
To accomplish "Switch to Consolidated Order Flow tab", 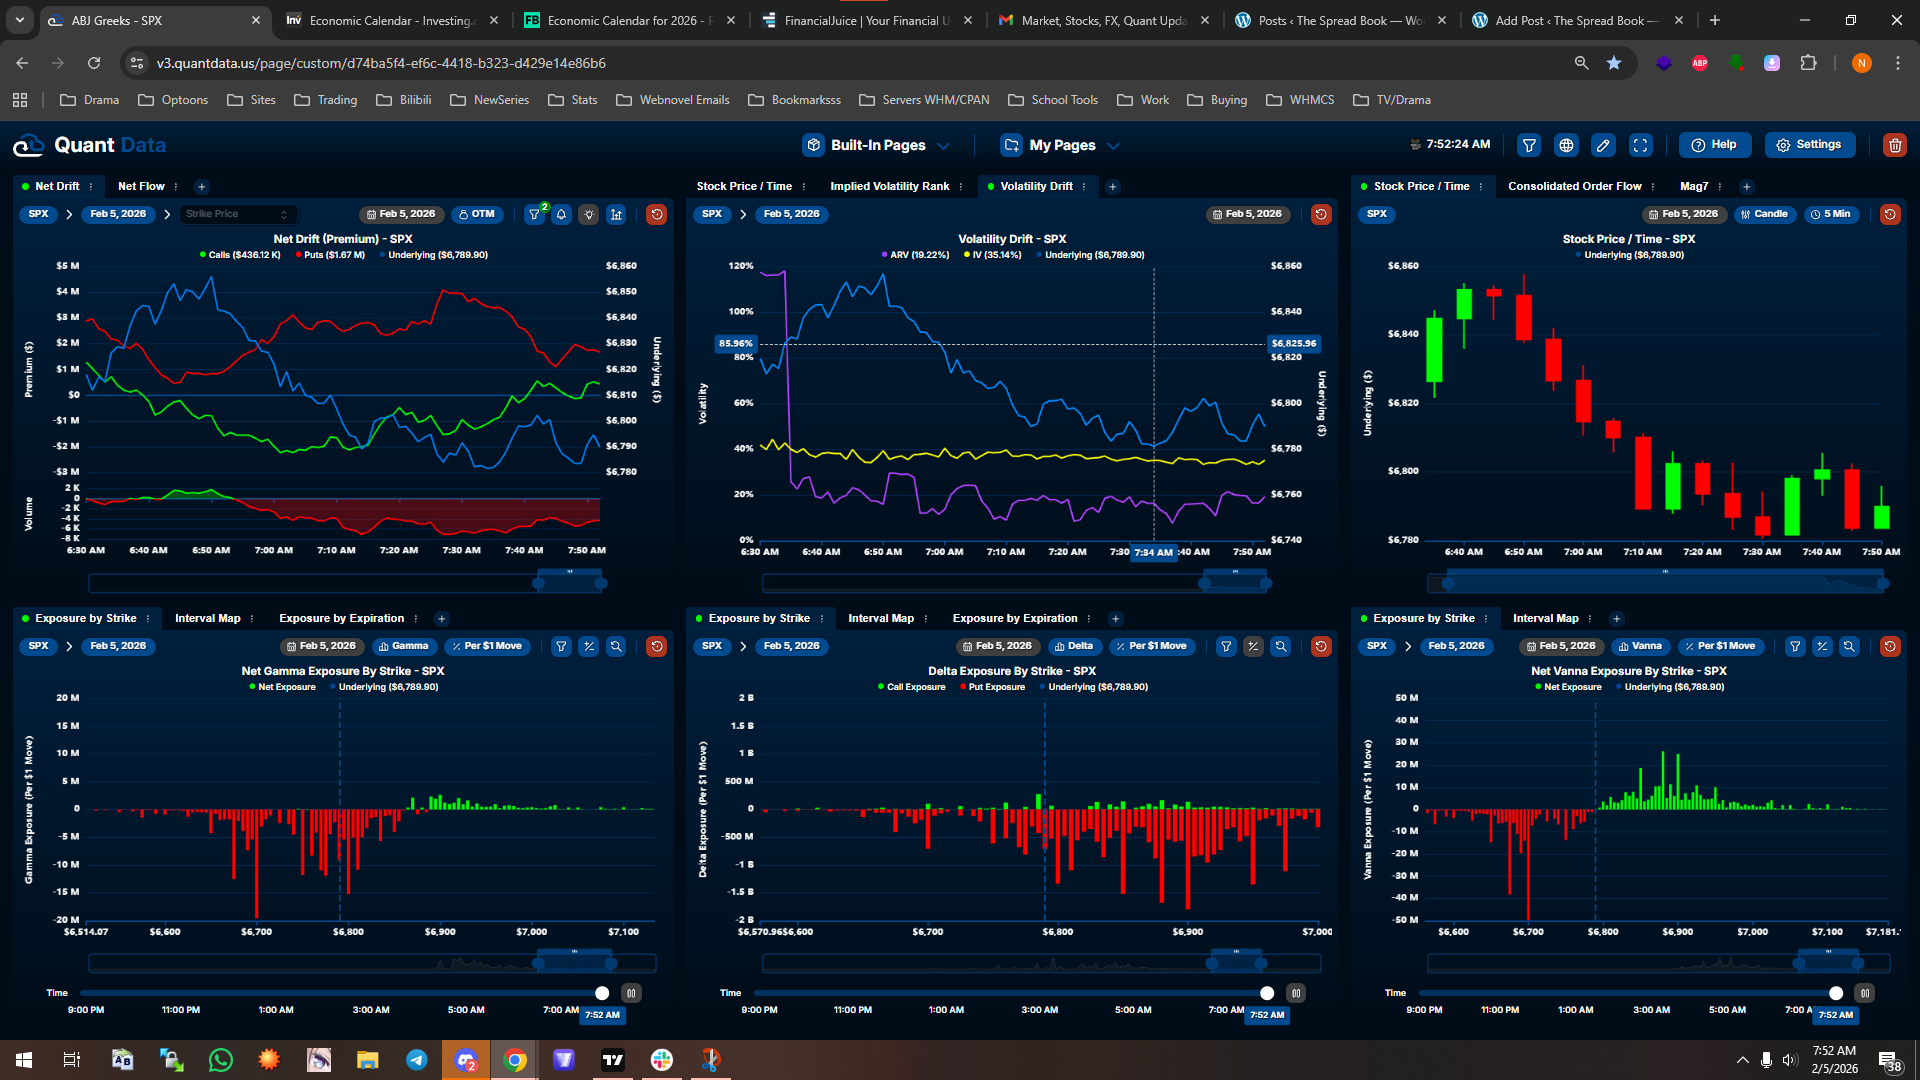I will [x=1574, y=186].
